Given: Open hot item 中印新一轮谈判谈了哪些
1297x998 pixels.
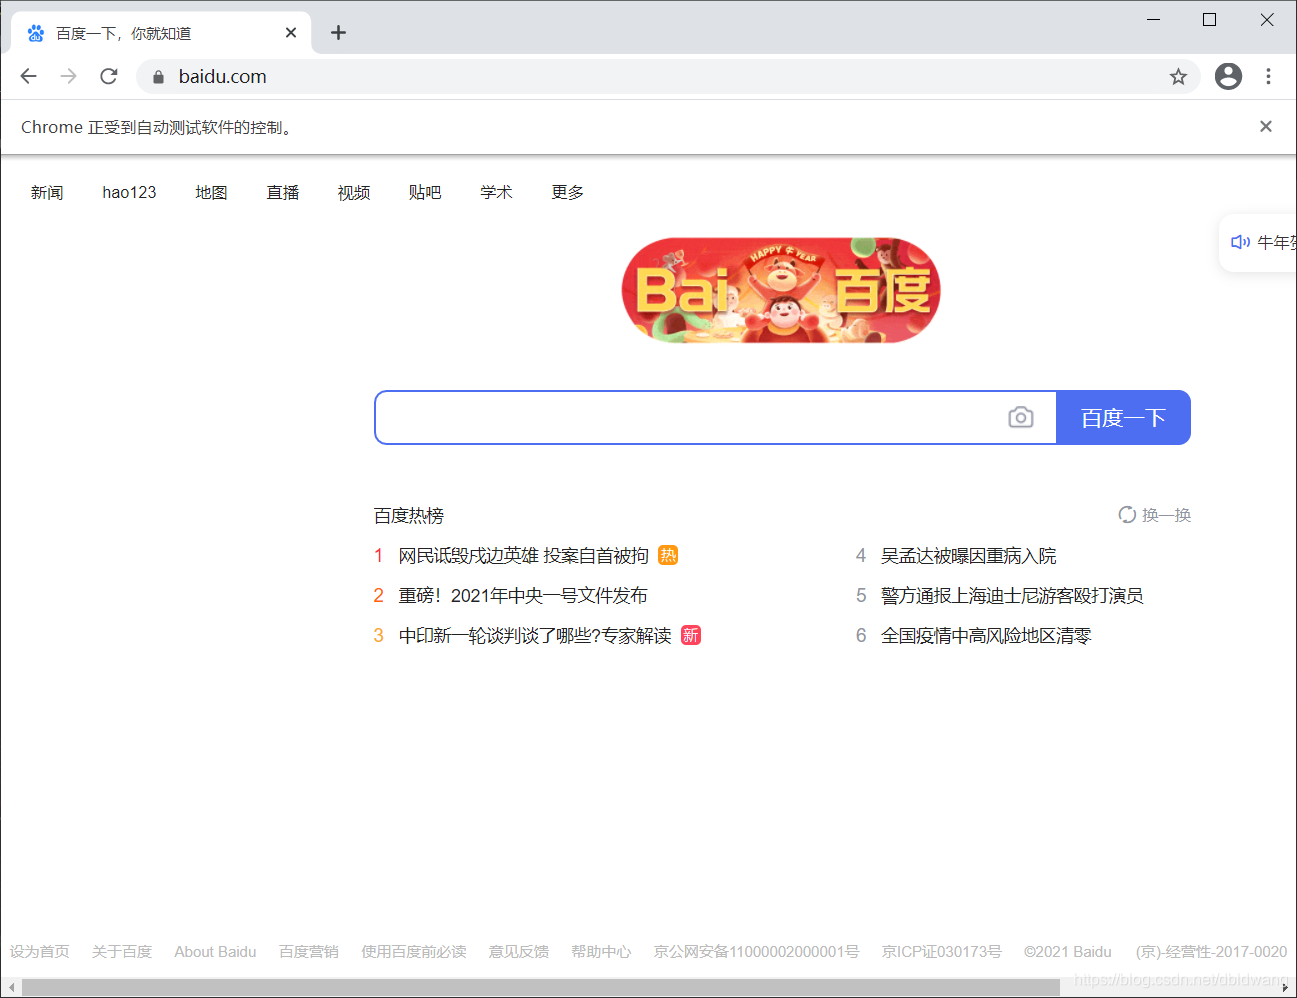Looking at the screenshot, I should click(535, 635).
